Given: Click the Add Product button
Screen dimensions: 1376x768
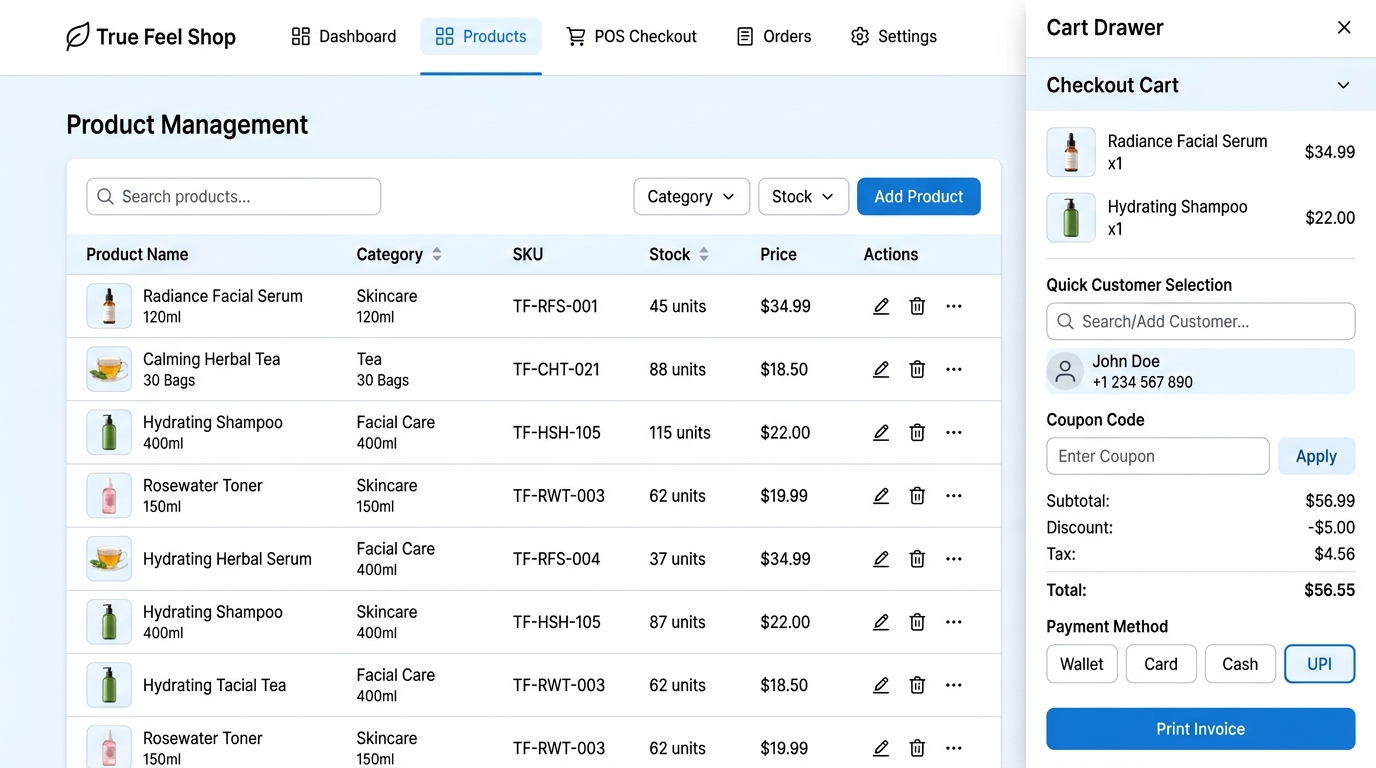Looking at the screenshot, I should tap(919, 197).
